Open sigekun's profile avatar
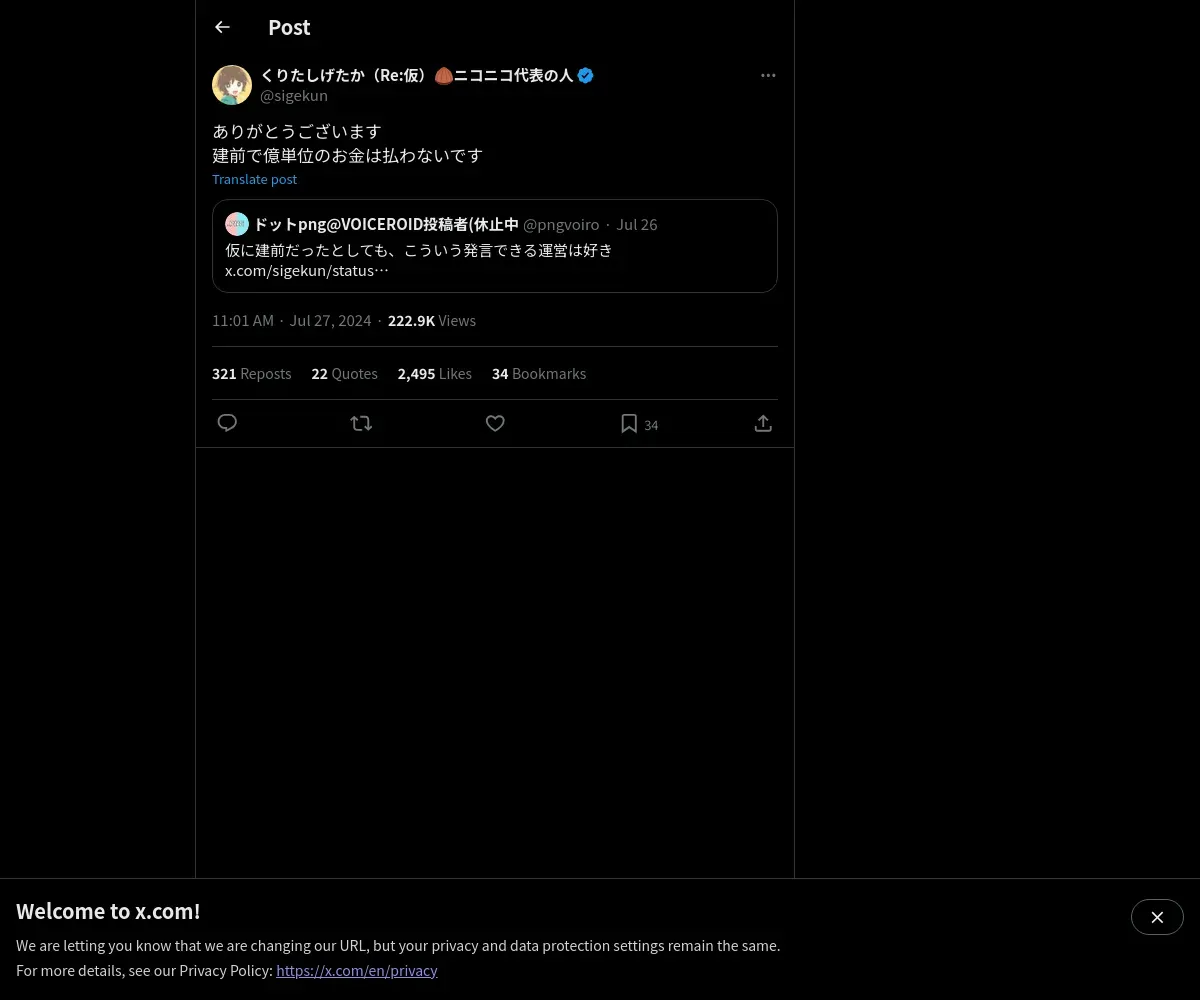This screenshot has height=1000, width=1200. pos(232,85)
